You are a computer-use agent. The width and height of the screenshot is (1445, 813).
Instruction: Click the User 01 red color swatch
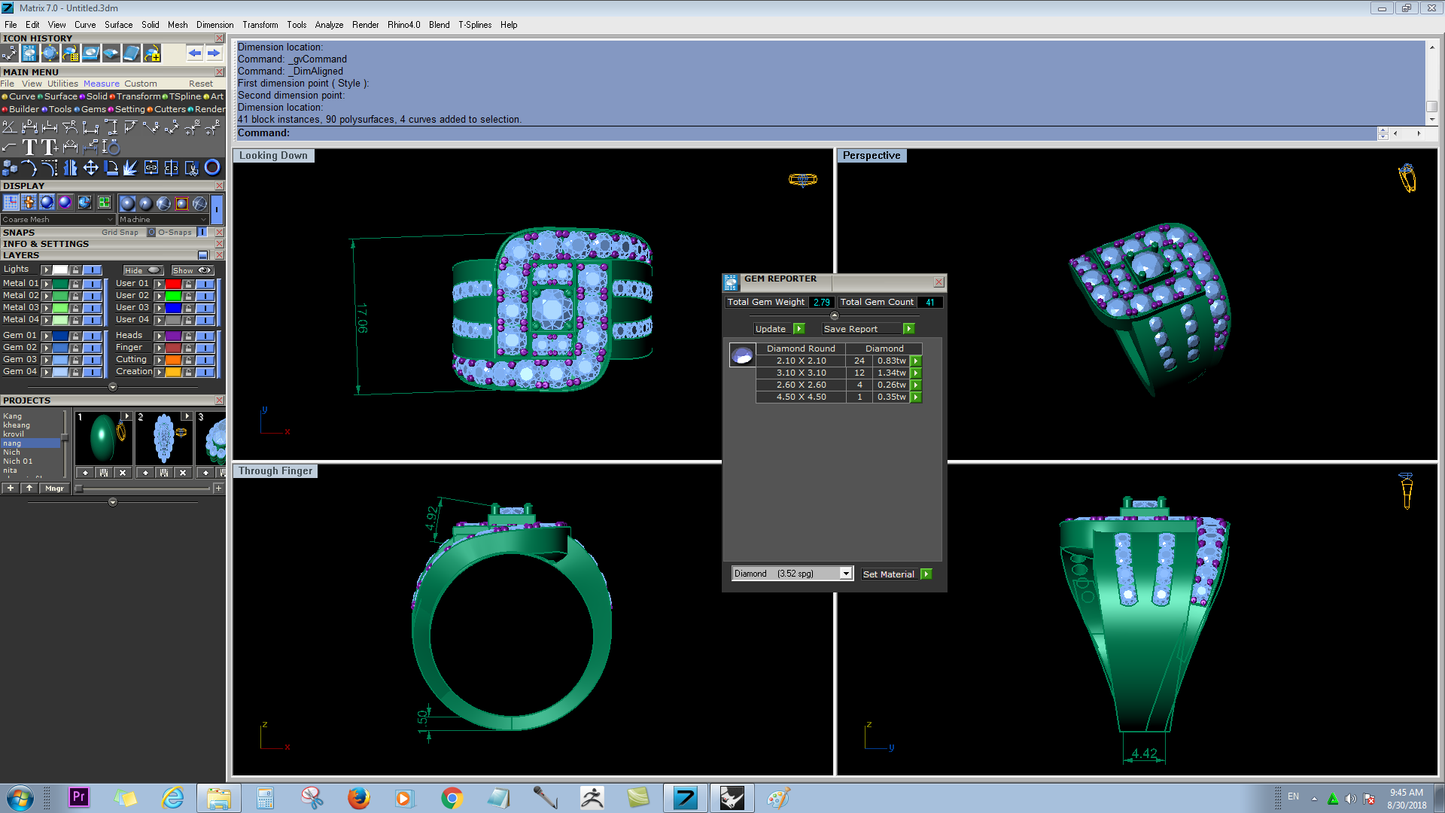(x=173, y=283)
